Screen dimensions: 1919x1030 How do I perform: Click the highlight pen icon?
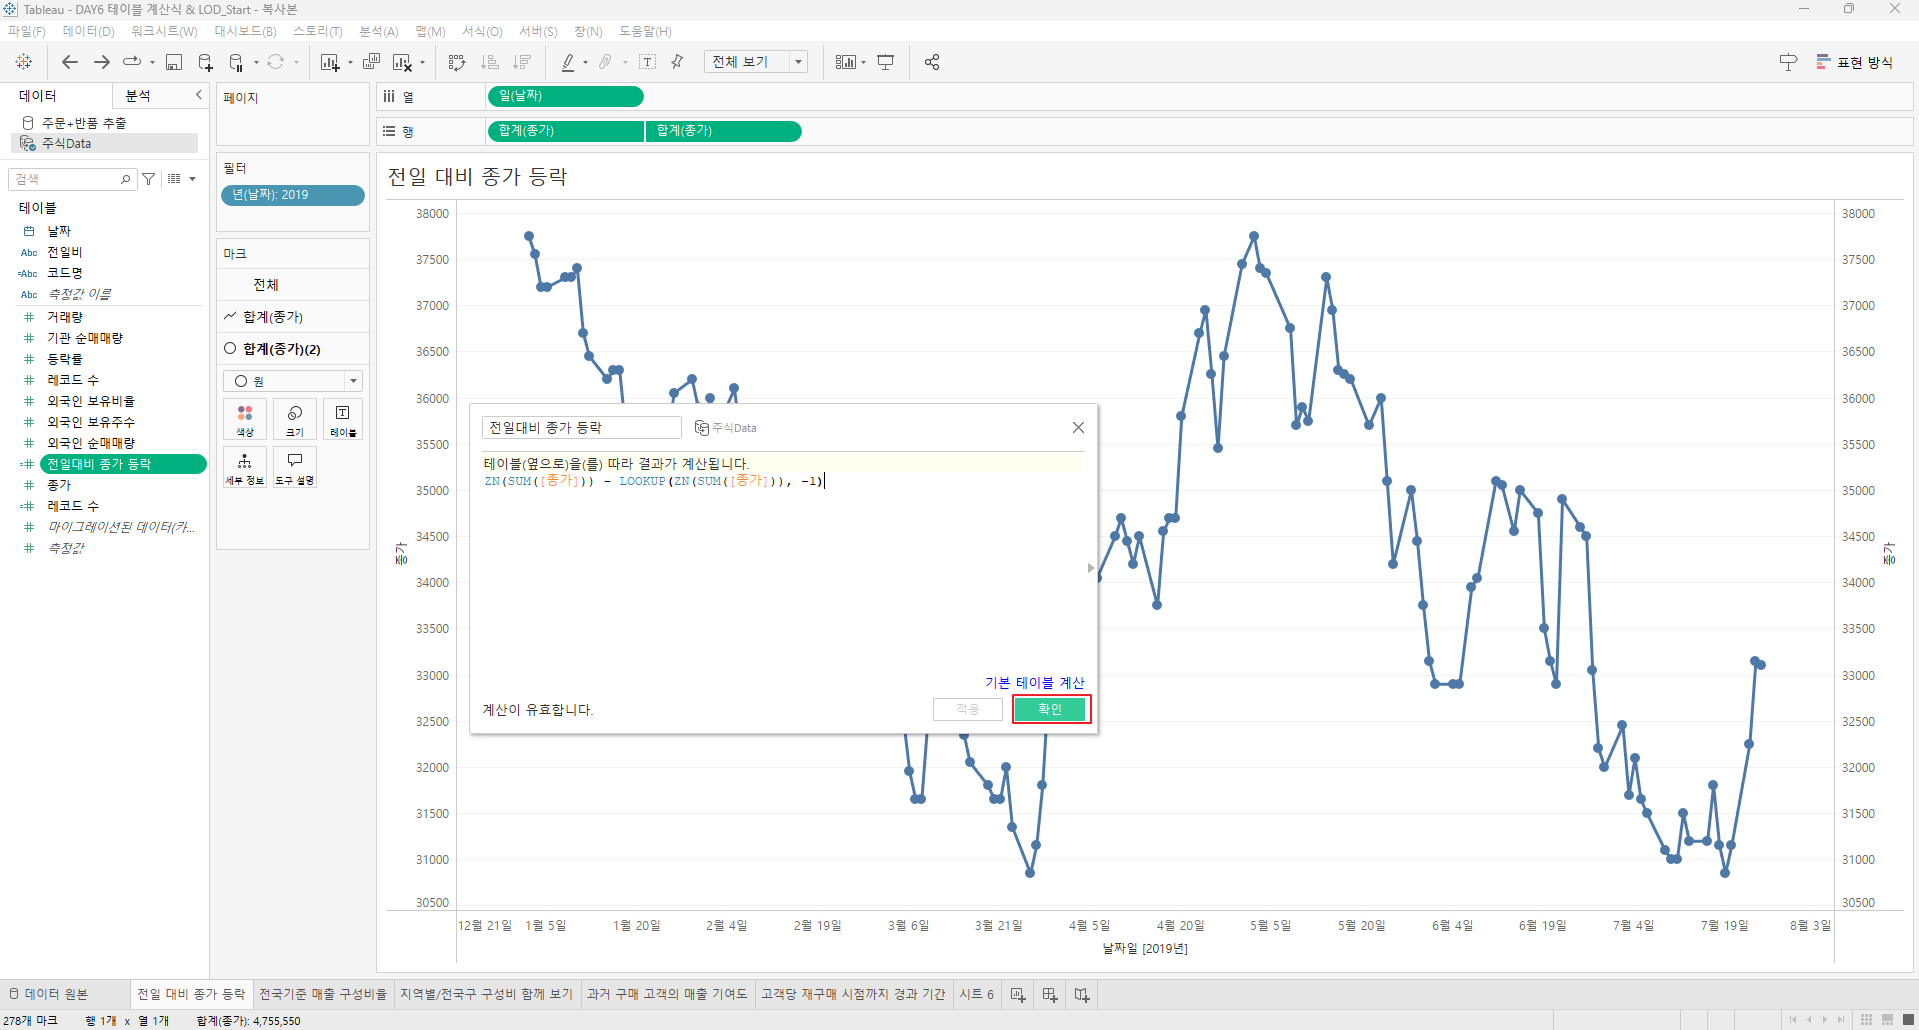click(x=568, y=62)
